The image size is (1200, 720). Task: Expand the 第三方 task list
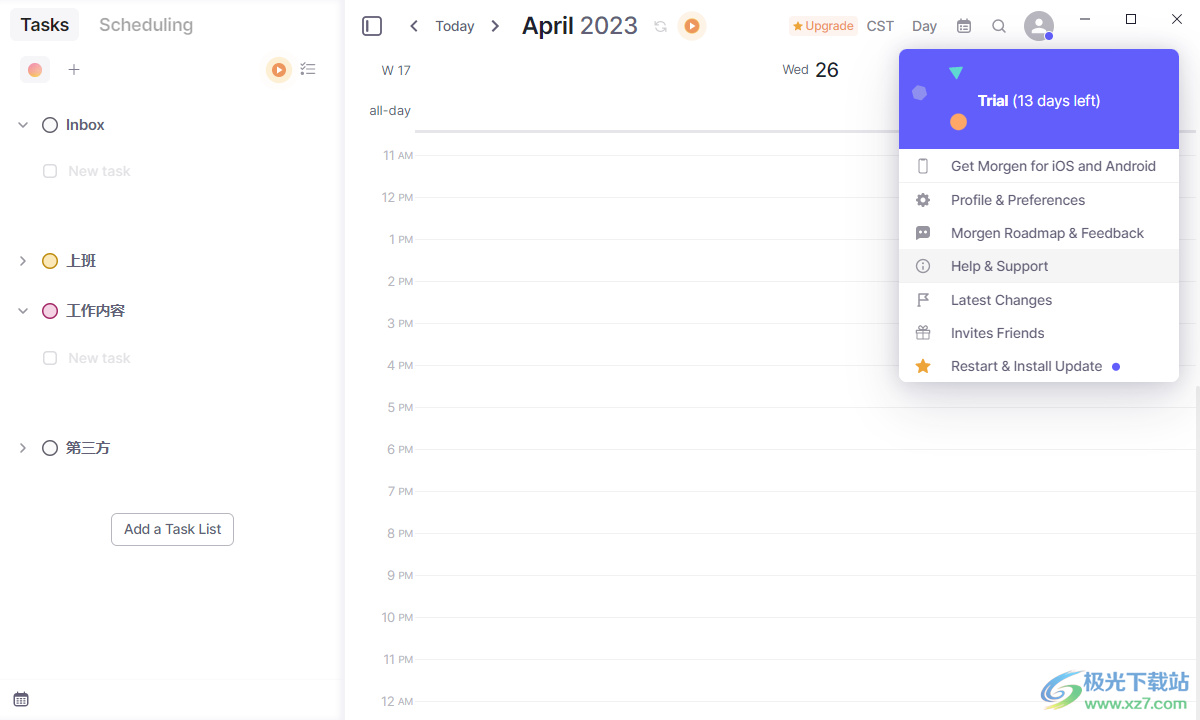[x=23, y=448]
